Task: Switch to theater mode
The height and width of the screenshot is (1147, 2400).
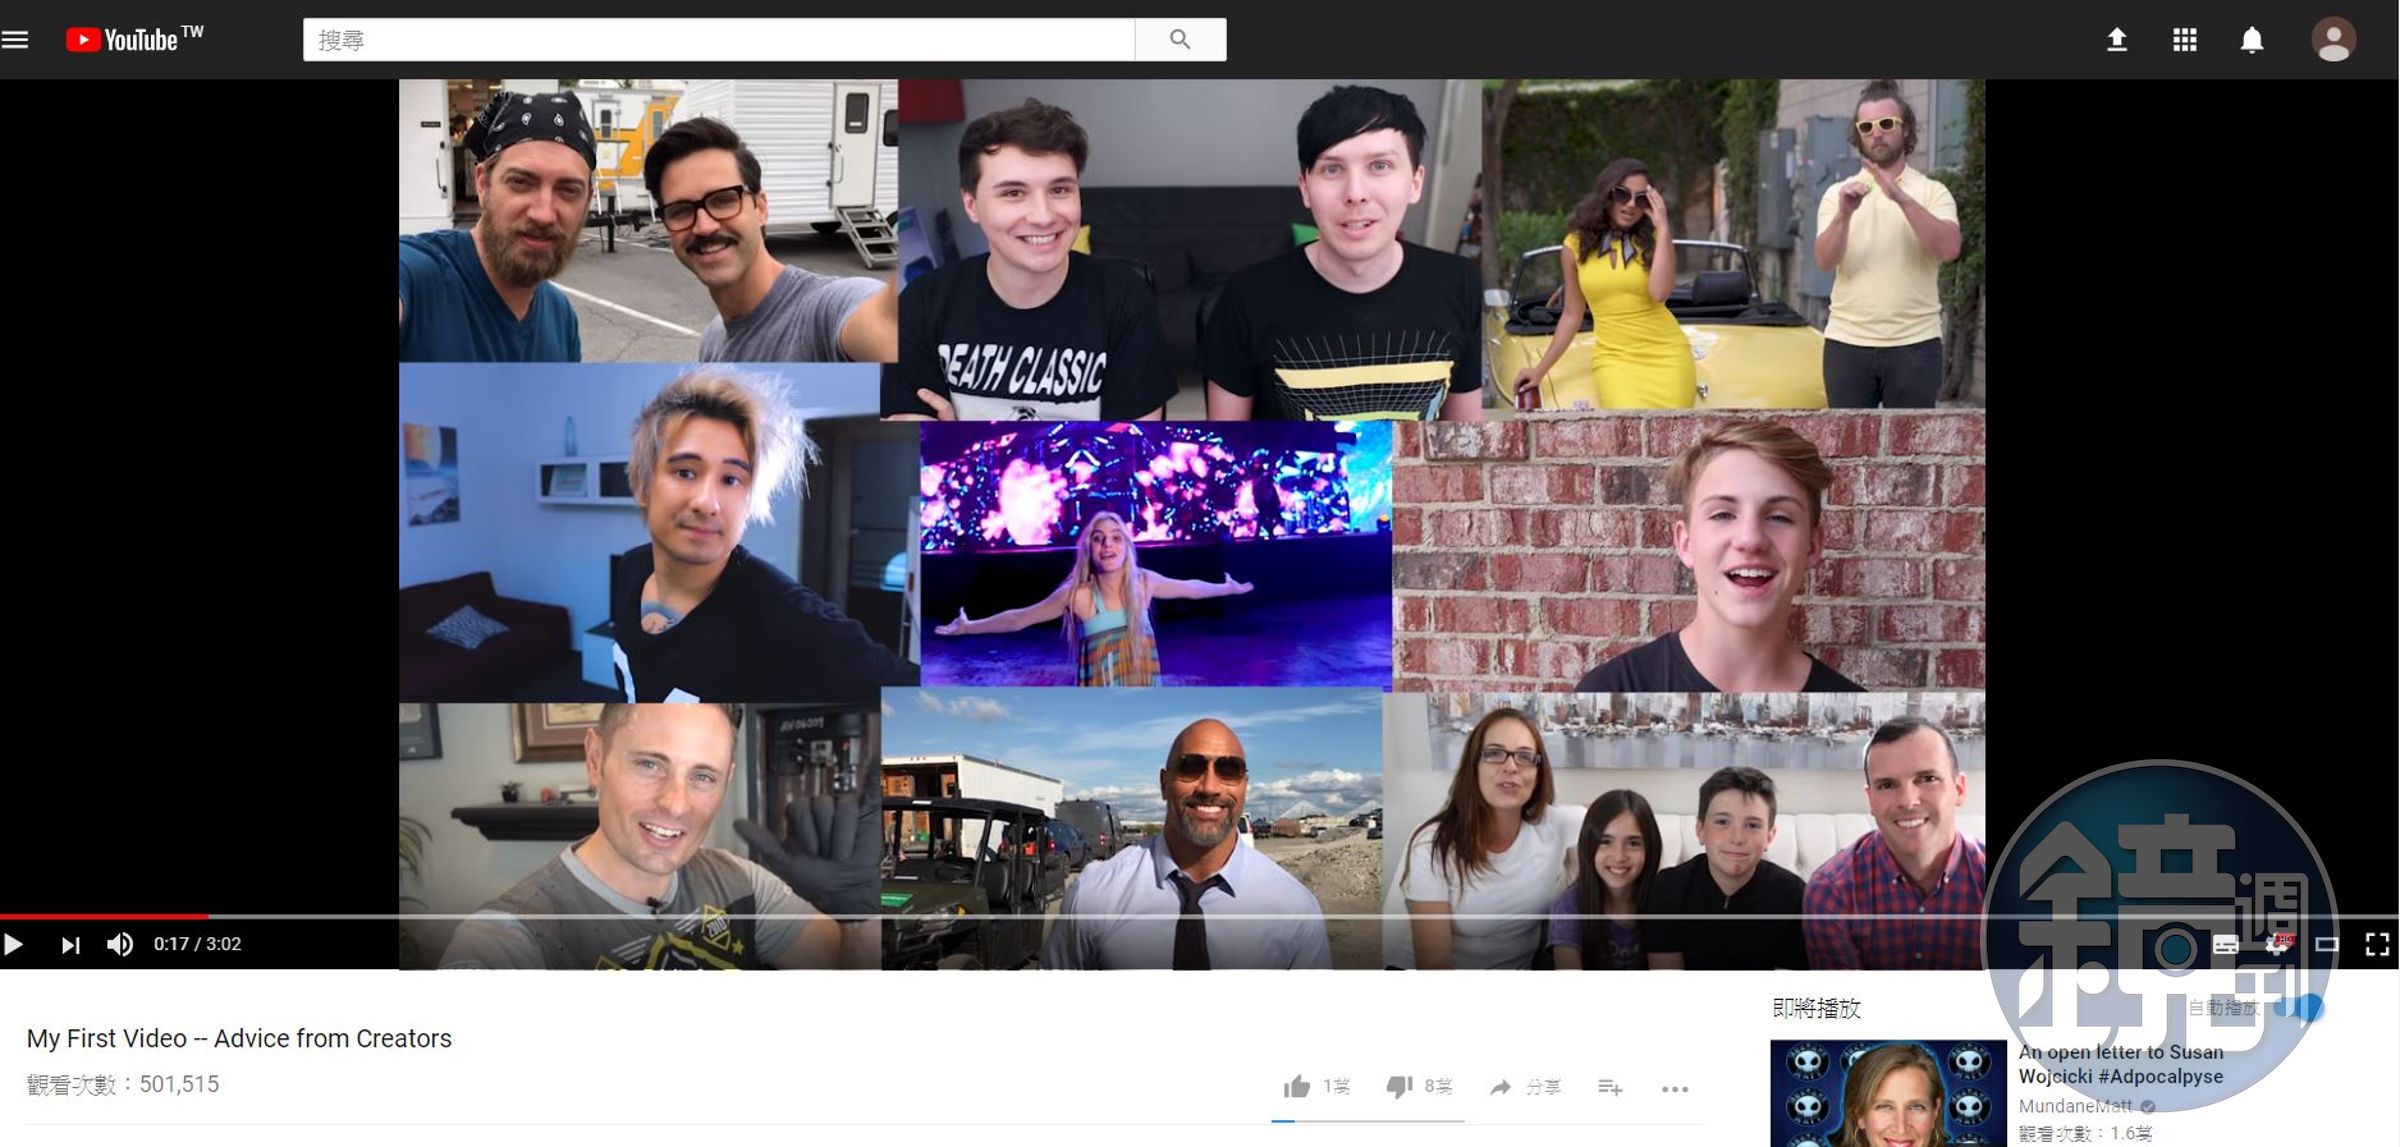Action: pyautogui.click(x=2327, y=944)
